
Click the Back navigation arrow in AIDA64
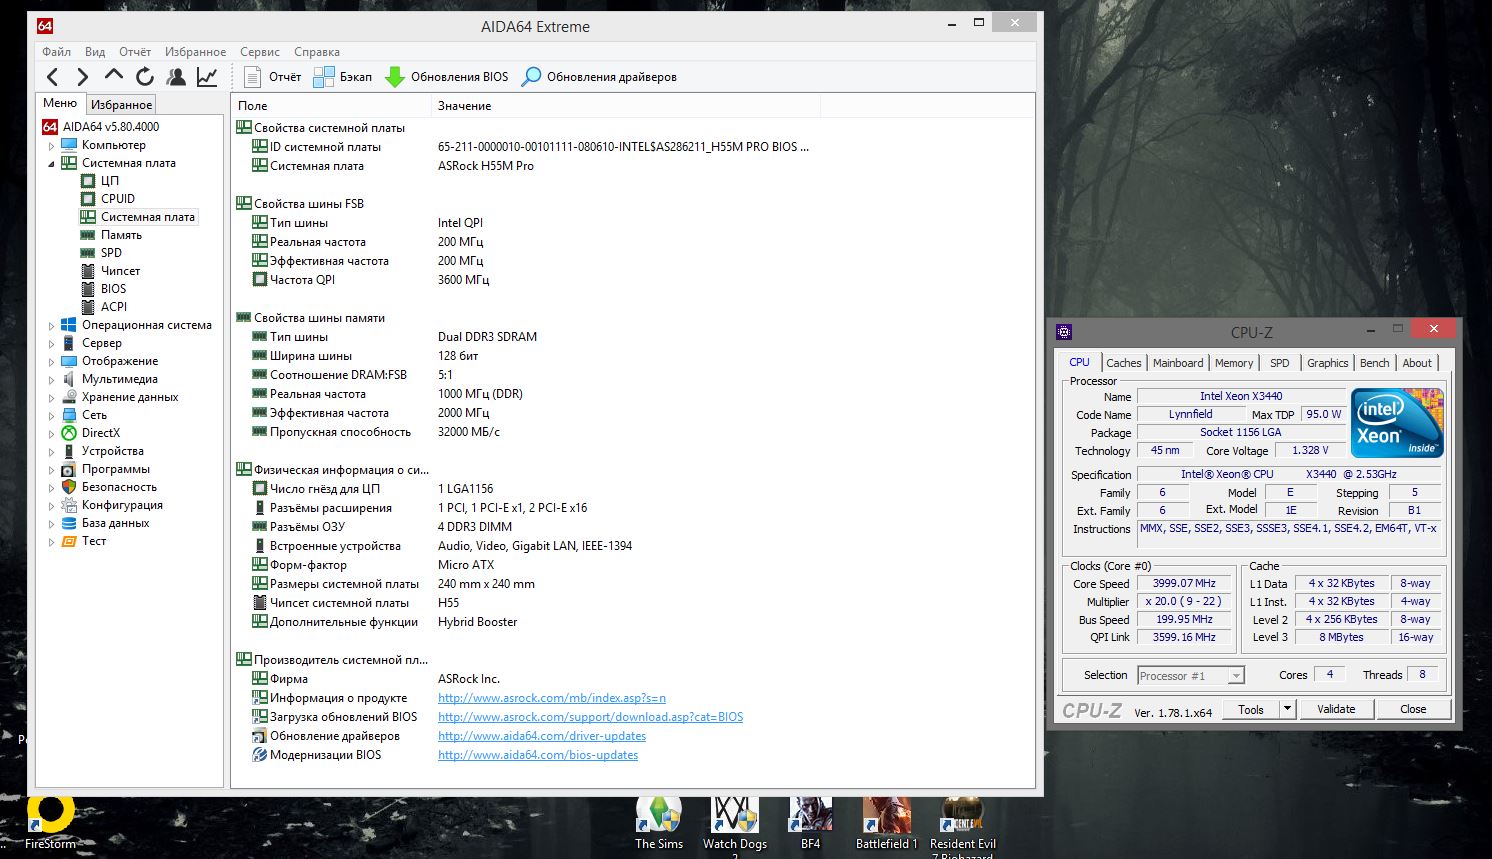coord(53,77)
